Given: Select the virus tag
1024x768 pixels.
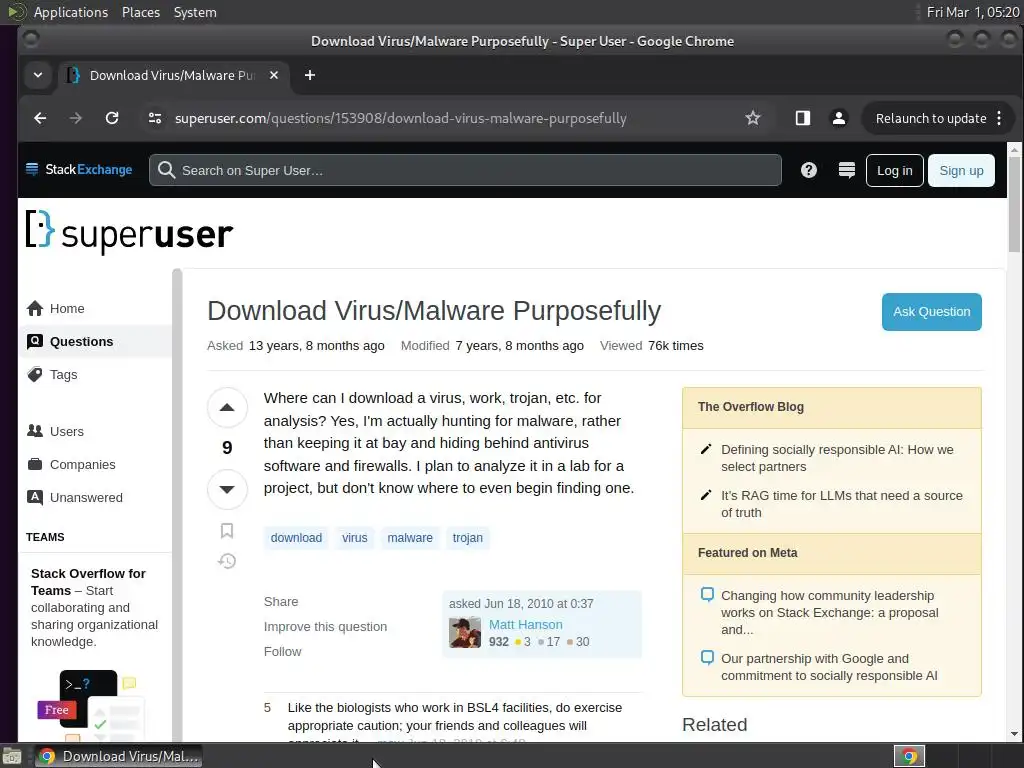Looking at the screenshot, I should click(355, 537).
